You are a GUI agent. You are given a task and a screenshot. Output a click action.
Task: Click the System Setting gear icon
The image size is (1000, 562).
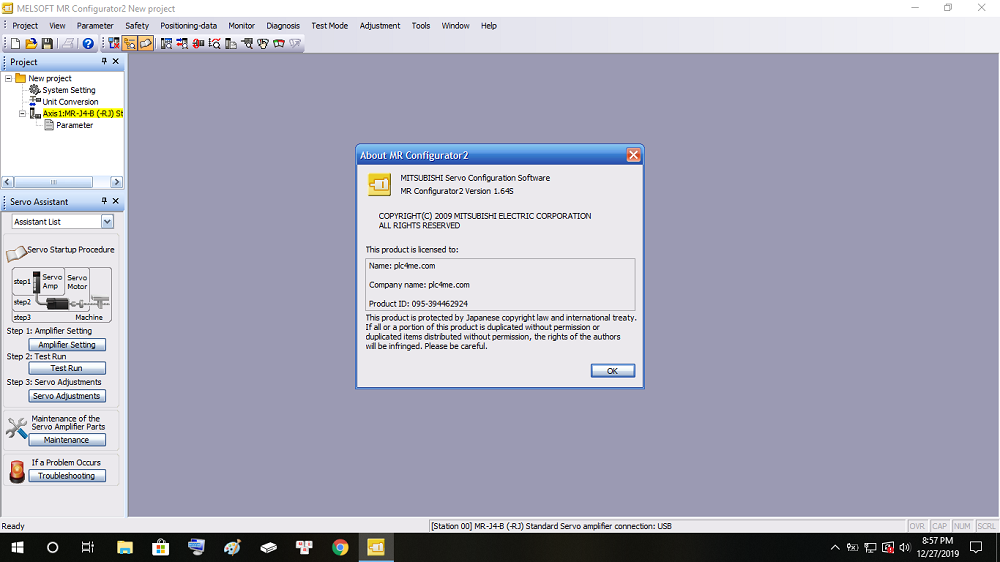click(x=35, y=90)
